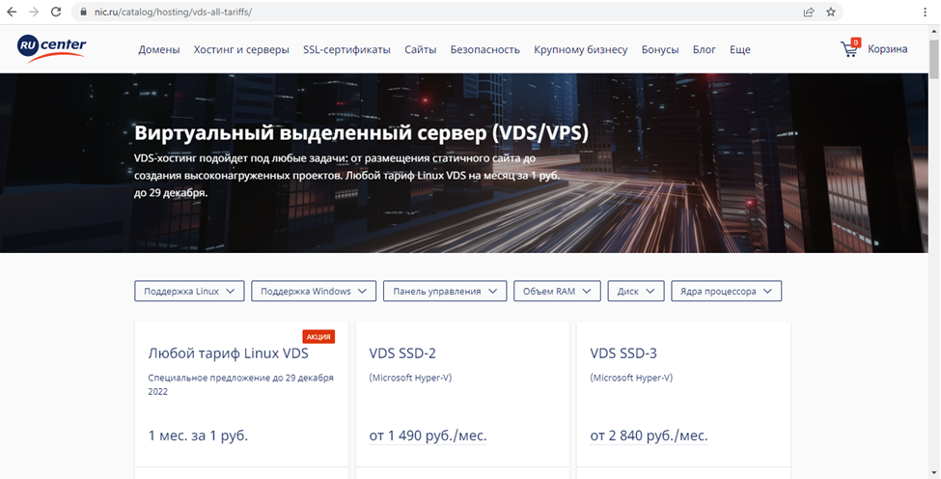This screenshot has width=941, height=479.
Task: Expand the Поддержка Windows filter
Action: coord(314,291)
